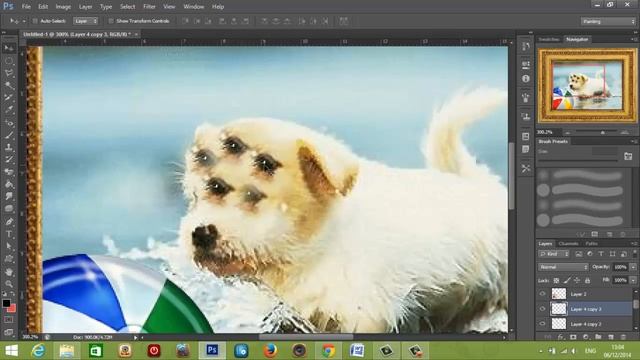Open the workspace Painting dropdown
The image size is (640, 360).
pos(608,21)
